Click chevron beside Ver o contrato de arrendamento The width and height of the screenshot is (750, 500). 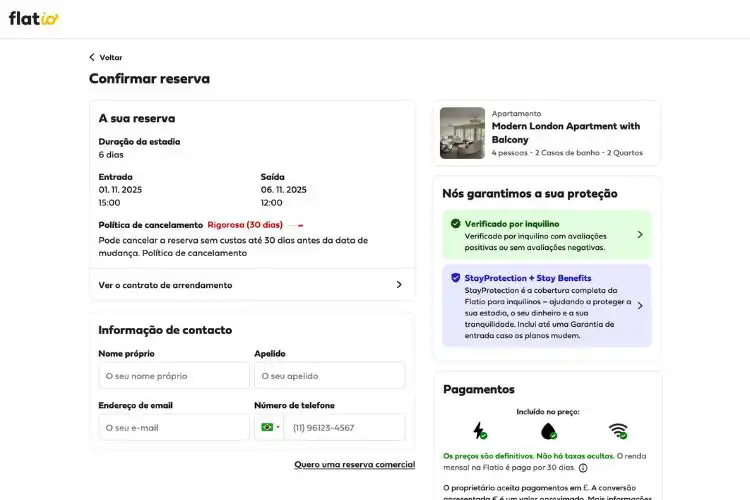399,285
